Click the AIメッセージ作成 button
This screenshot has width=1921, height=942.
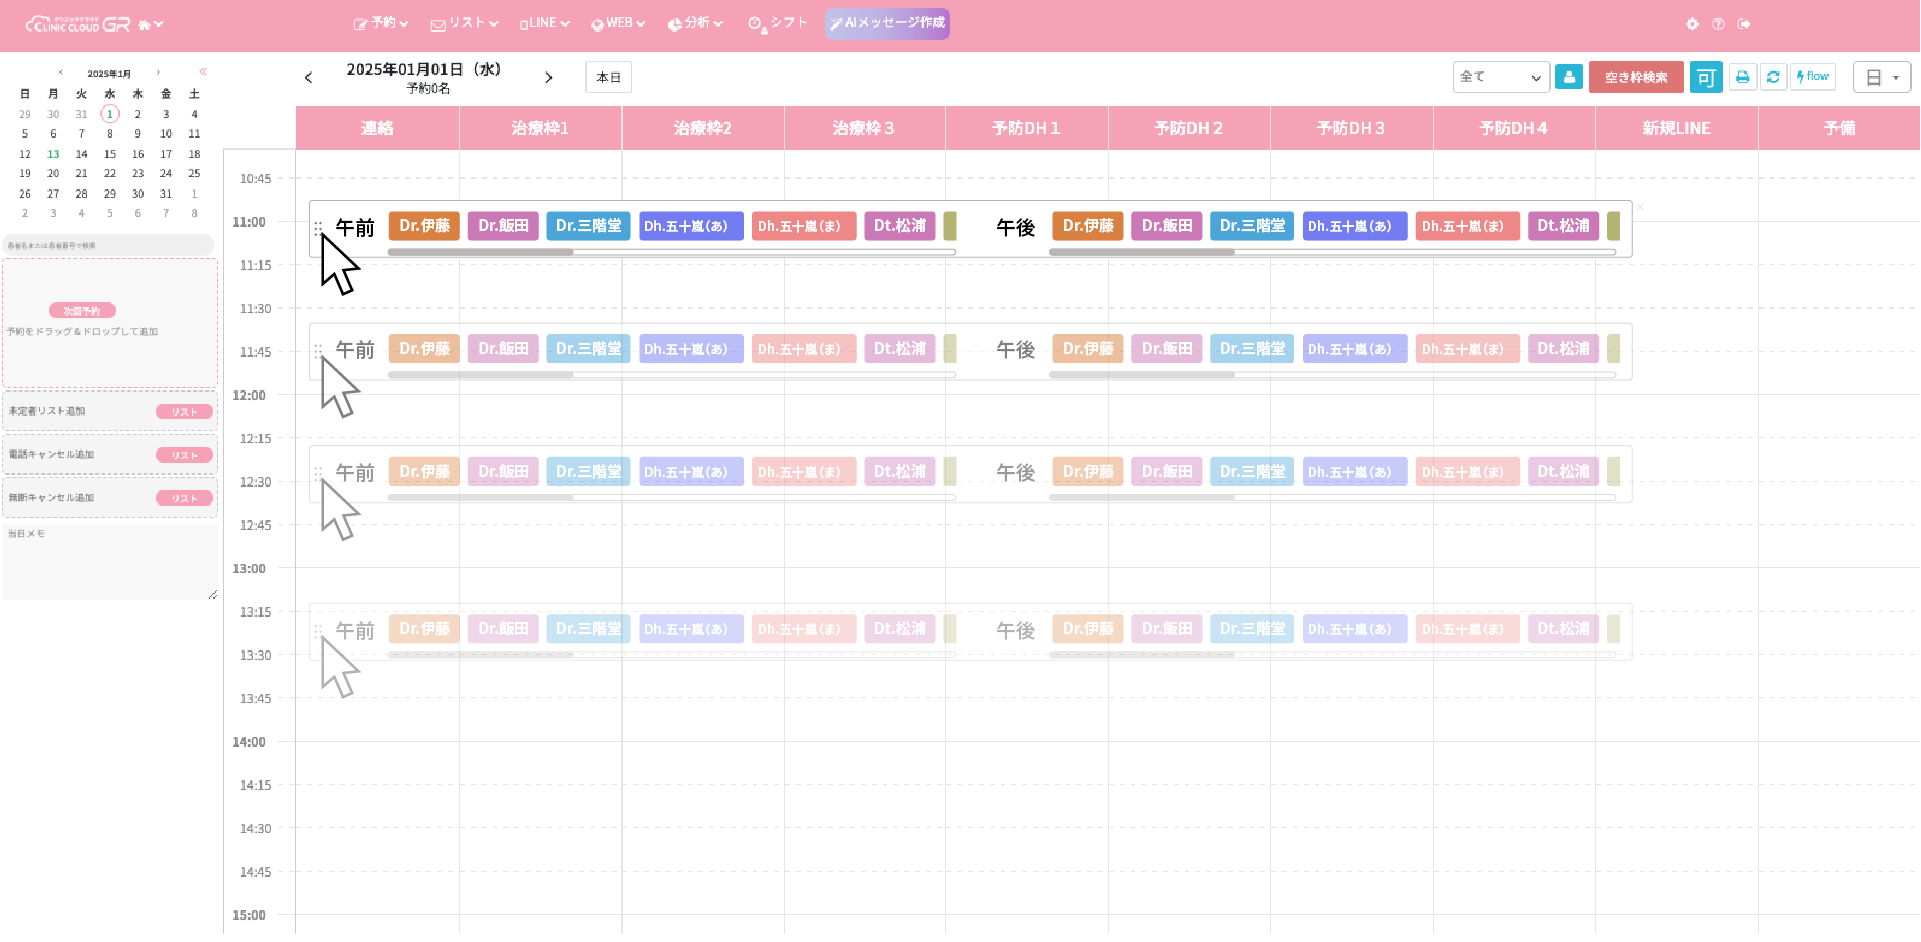click(x=887, y=23)
